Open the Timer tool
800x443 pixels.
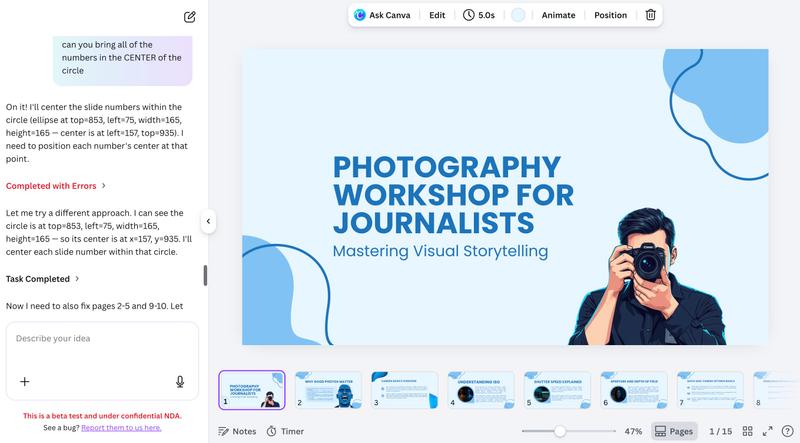click(285, 431)
